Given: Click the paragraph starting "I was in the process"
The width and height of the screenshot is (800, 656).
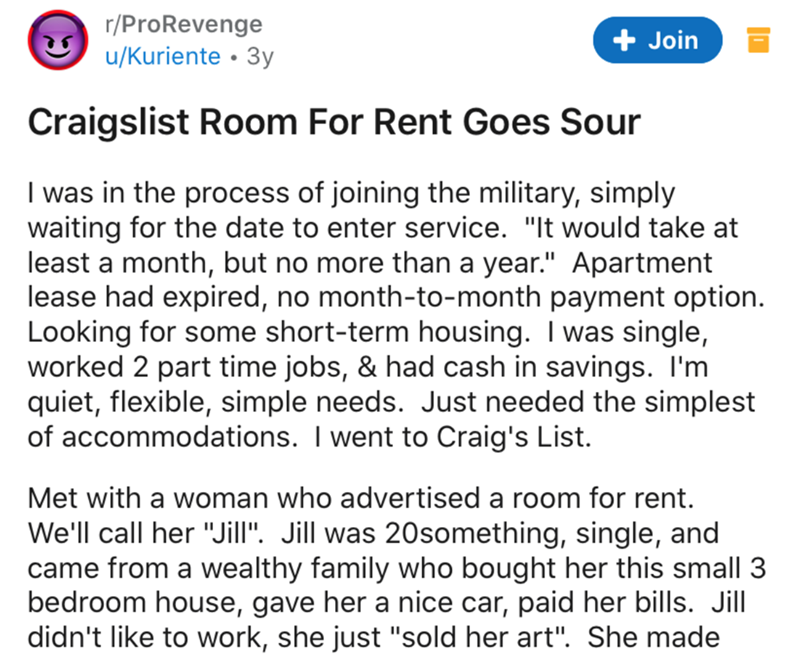Looking at the screenshot, I should coord(396,315).
